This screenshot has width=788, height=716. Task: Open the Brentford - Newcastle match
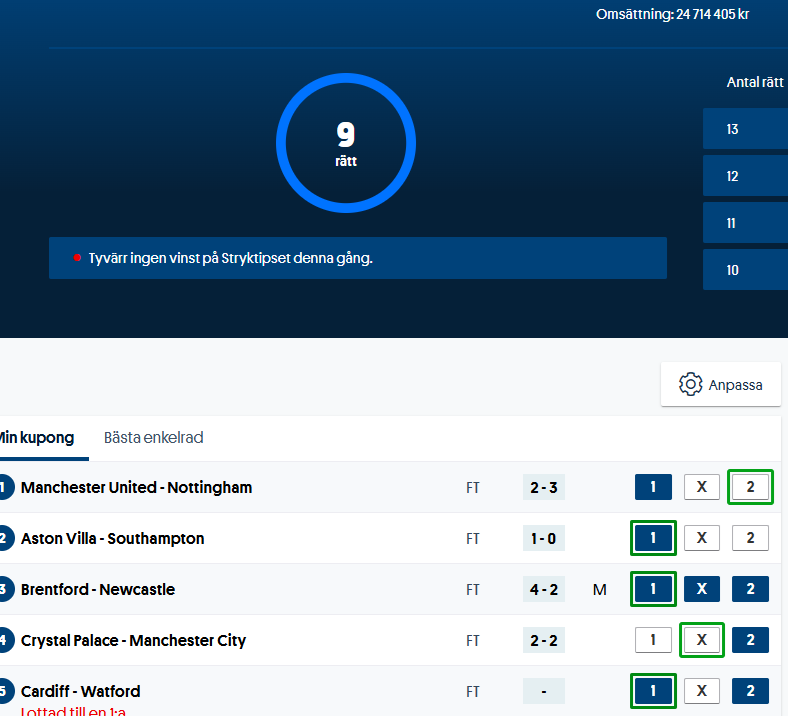(x=98, y=589)
